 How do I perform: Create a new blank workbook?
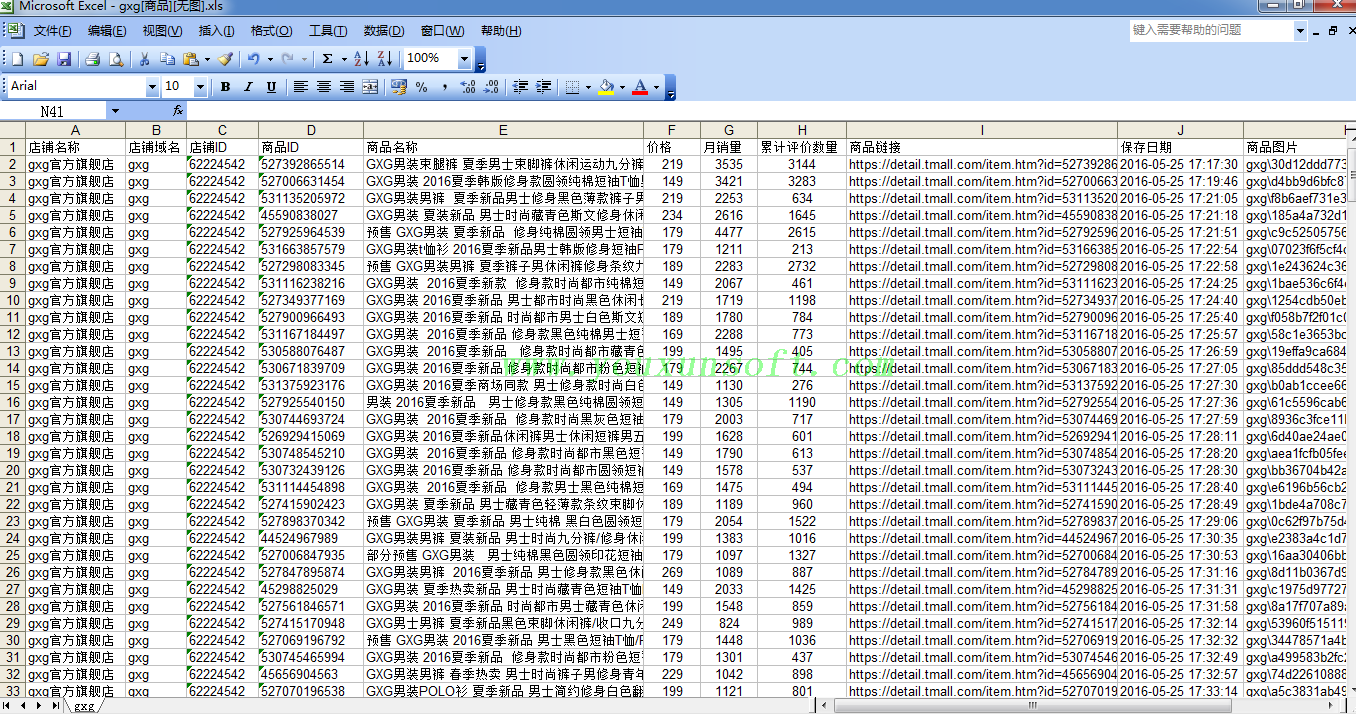click(x=17, y=59)
